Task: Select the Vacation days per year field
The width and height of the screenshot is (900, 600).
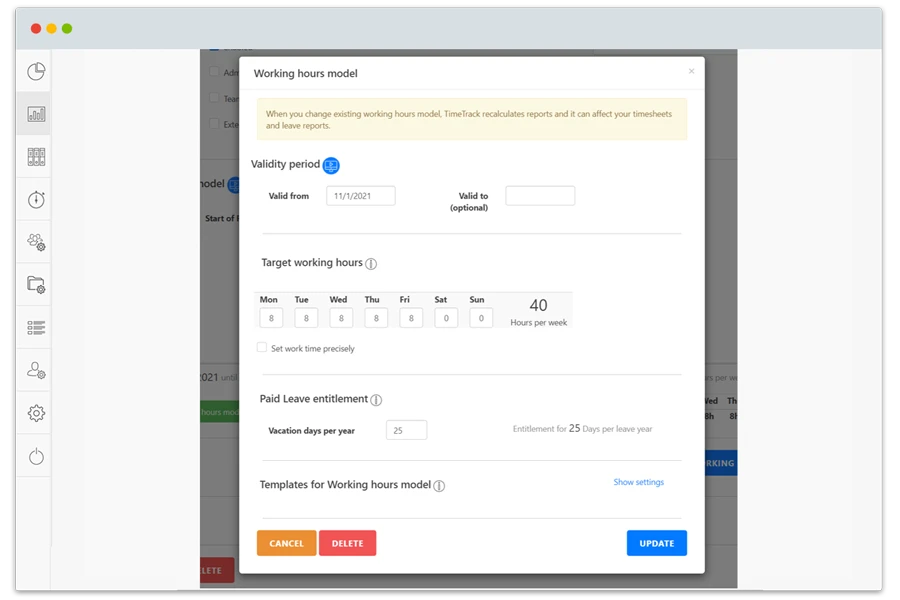Action: pyautogui.click(x=407, y=429)
